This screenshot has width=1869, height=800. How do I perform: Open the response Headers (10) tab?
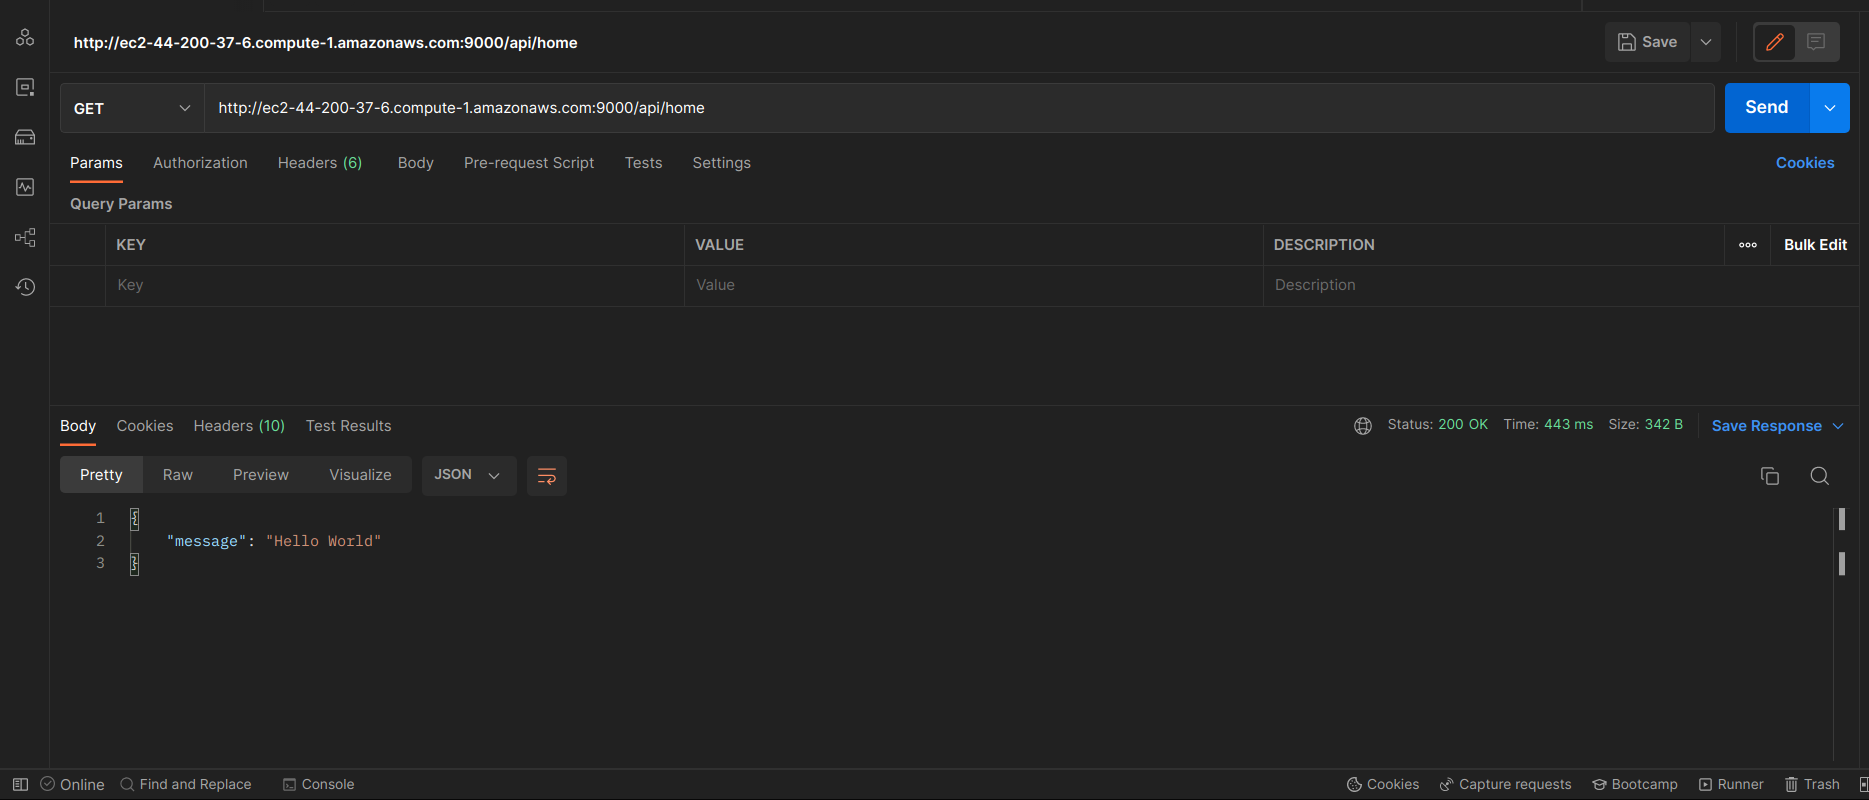(239, 426)
